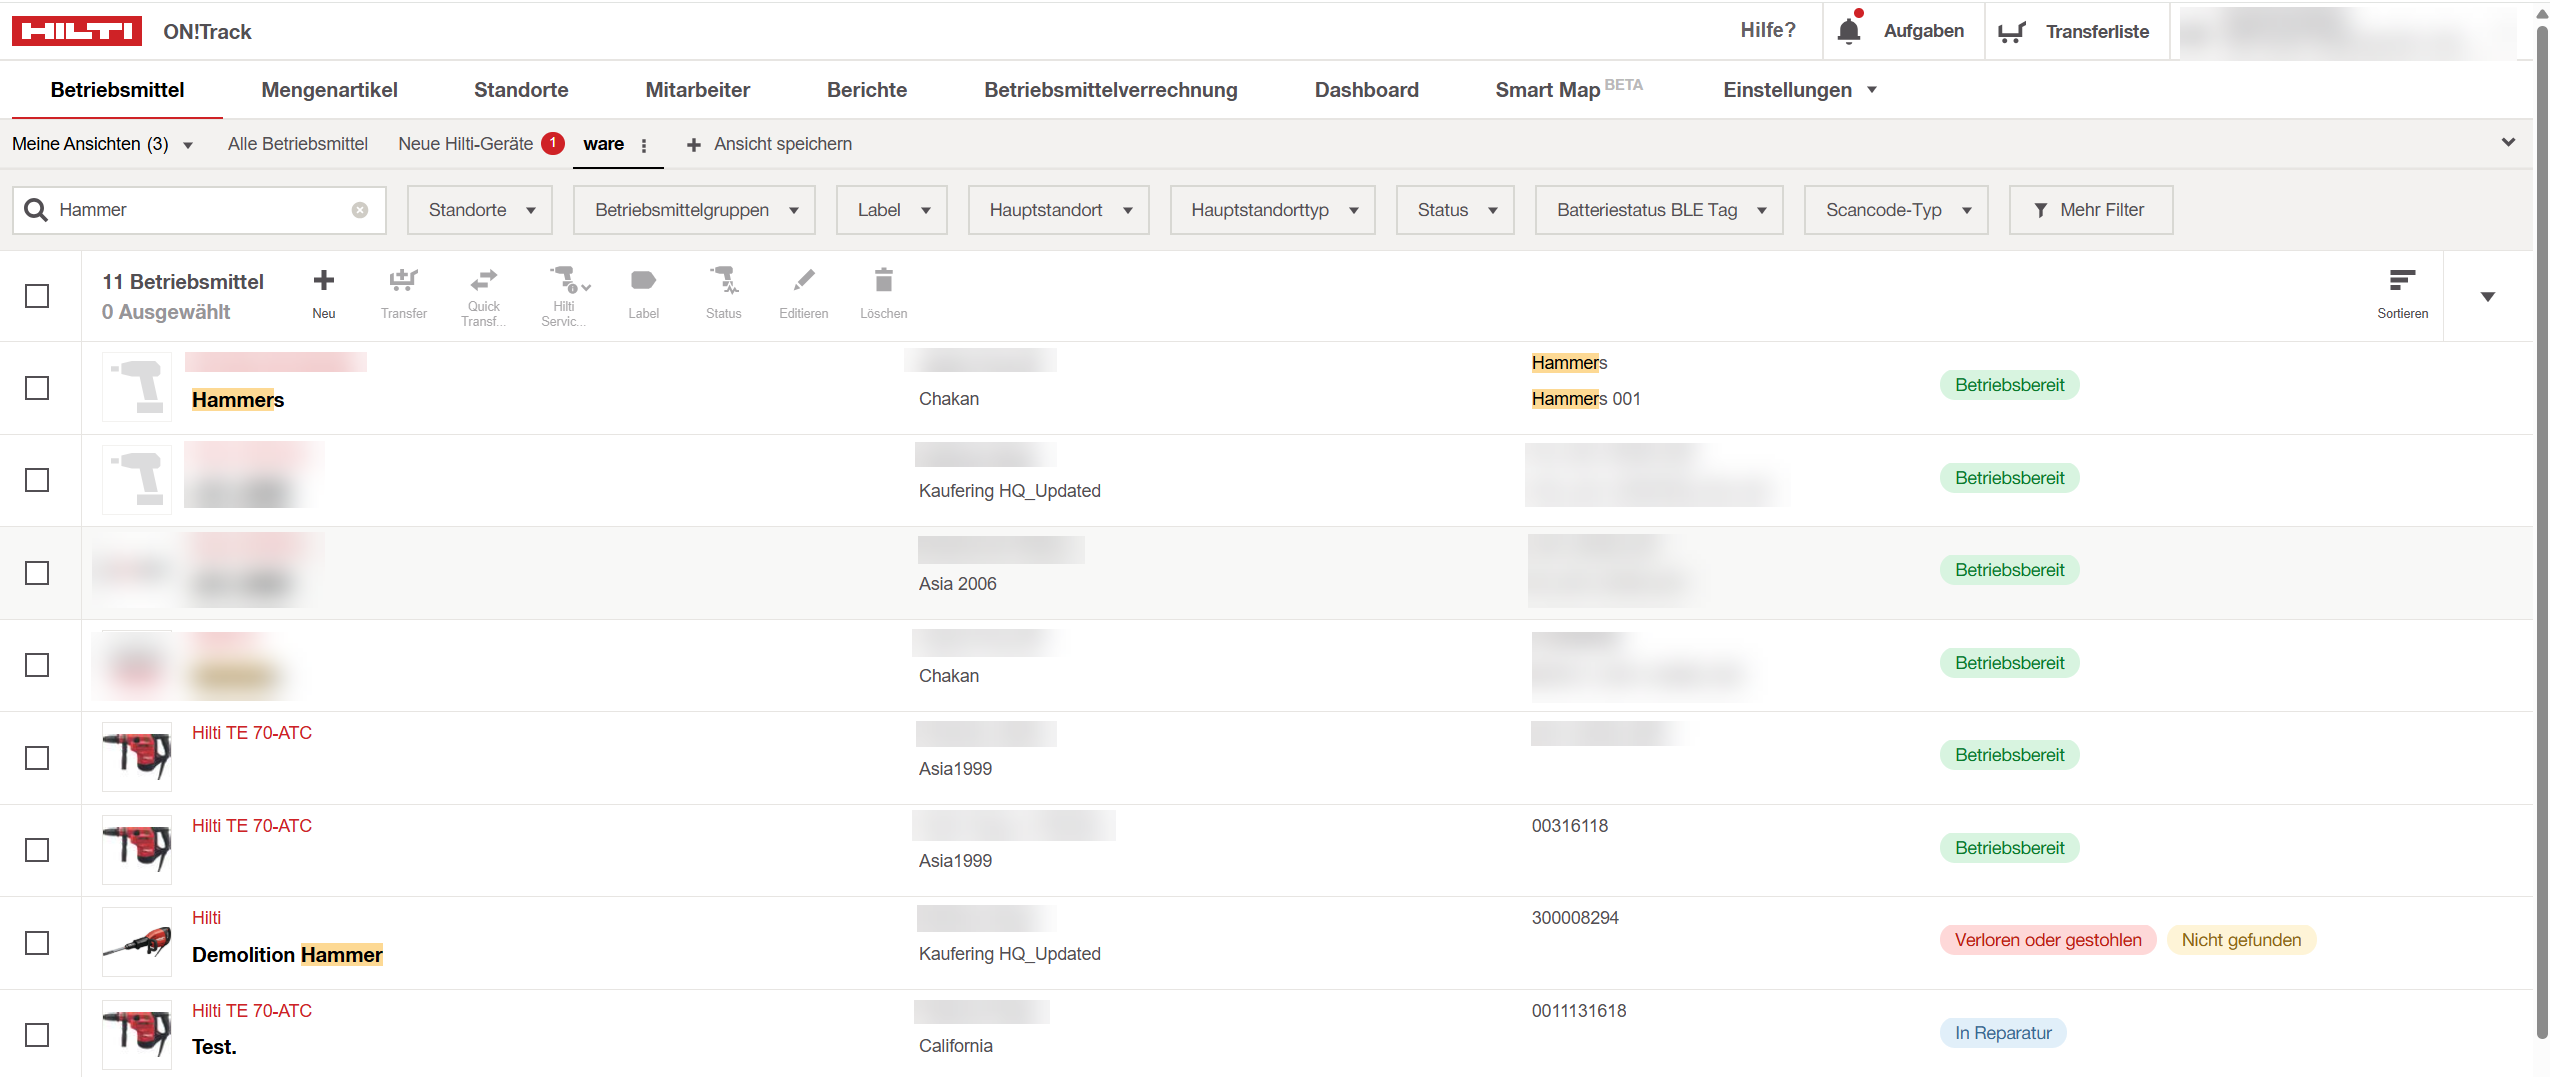The image size is (2550, 1077).
Task: Click Ansicht speichern
Action: point(769,144)
